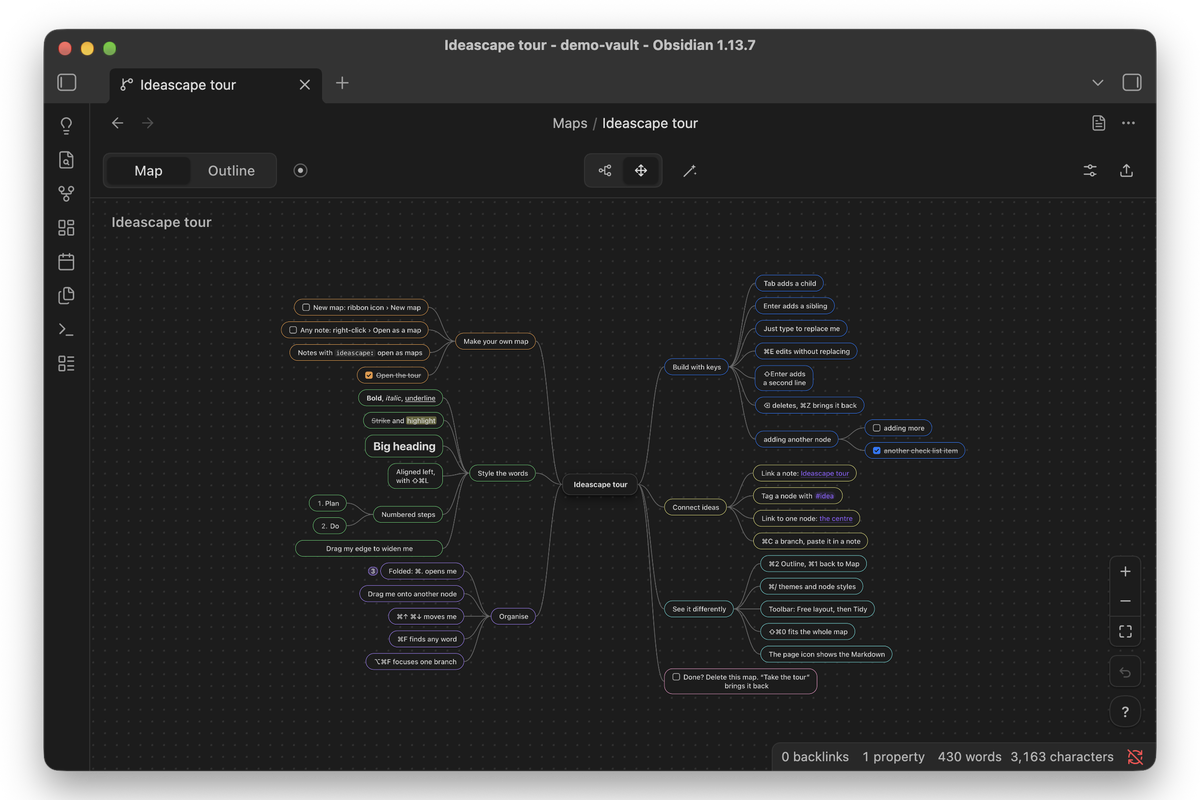Open the 'Ideascape tour' note link

pyautogui.click(x=825, y=473)
